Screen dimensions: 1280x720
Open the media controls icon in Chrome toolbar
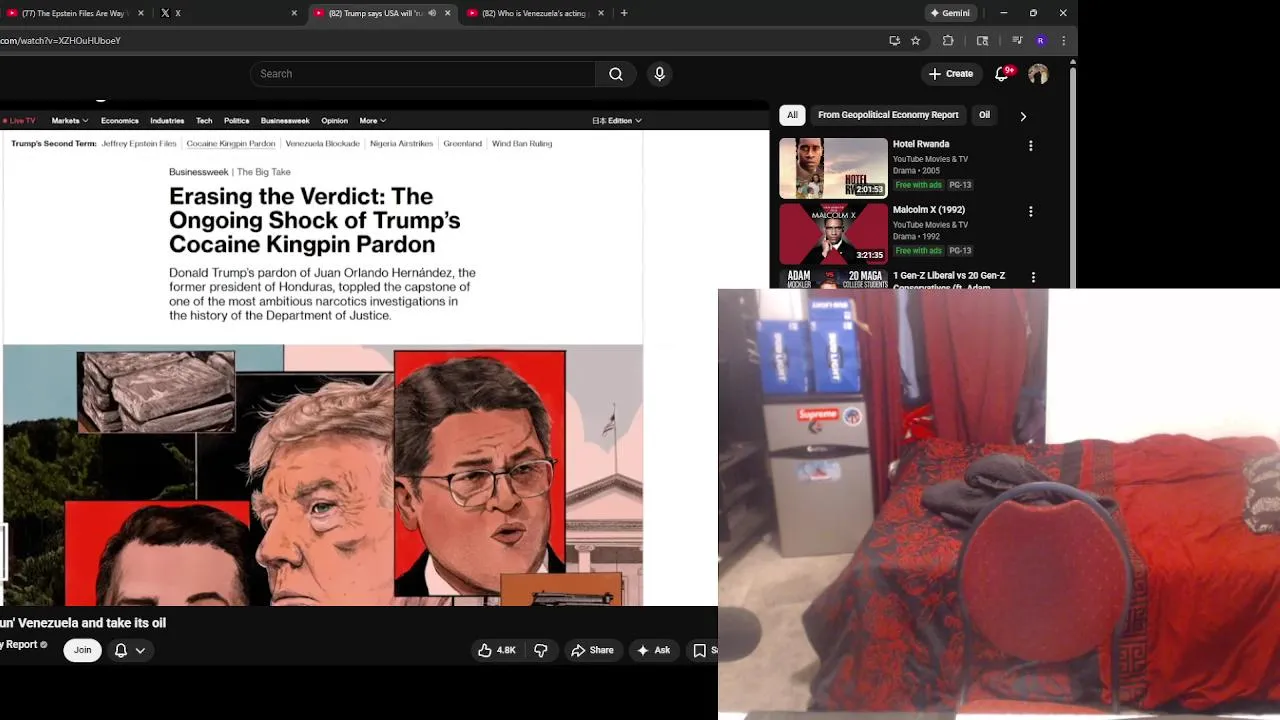[x=1017, y=41]
